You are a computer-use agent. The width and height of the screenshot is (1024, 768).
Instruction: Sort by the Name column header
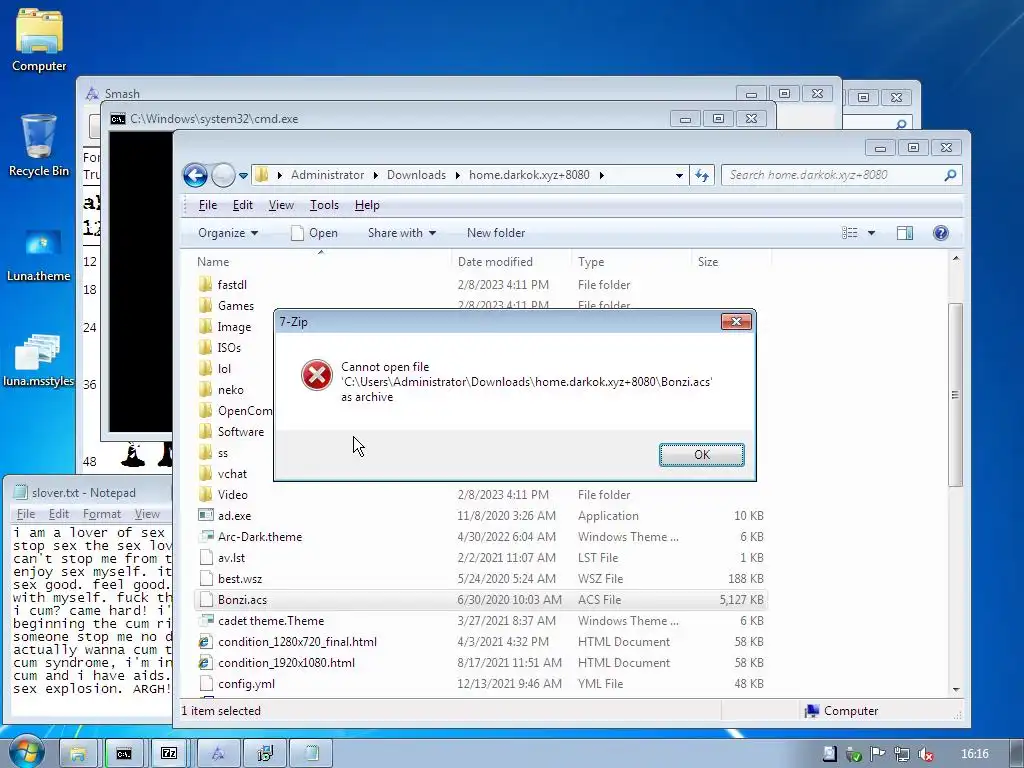pyautogui.click(x=323, y=262)
